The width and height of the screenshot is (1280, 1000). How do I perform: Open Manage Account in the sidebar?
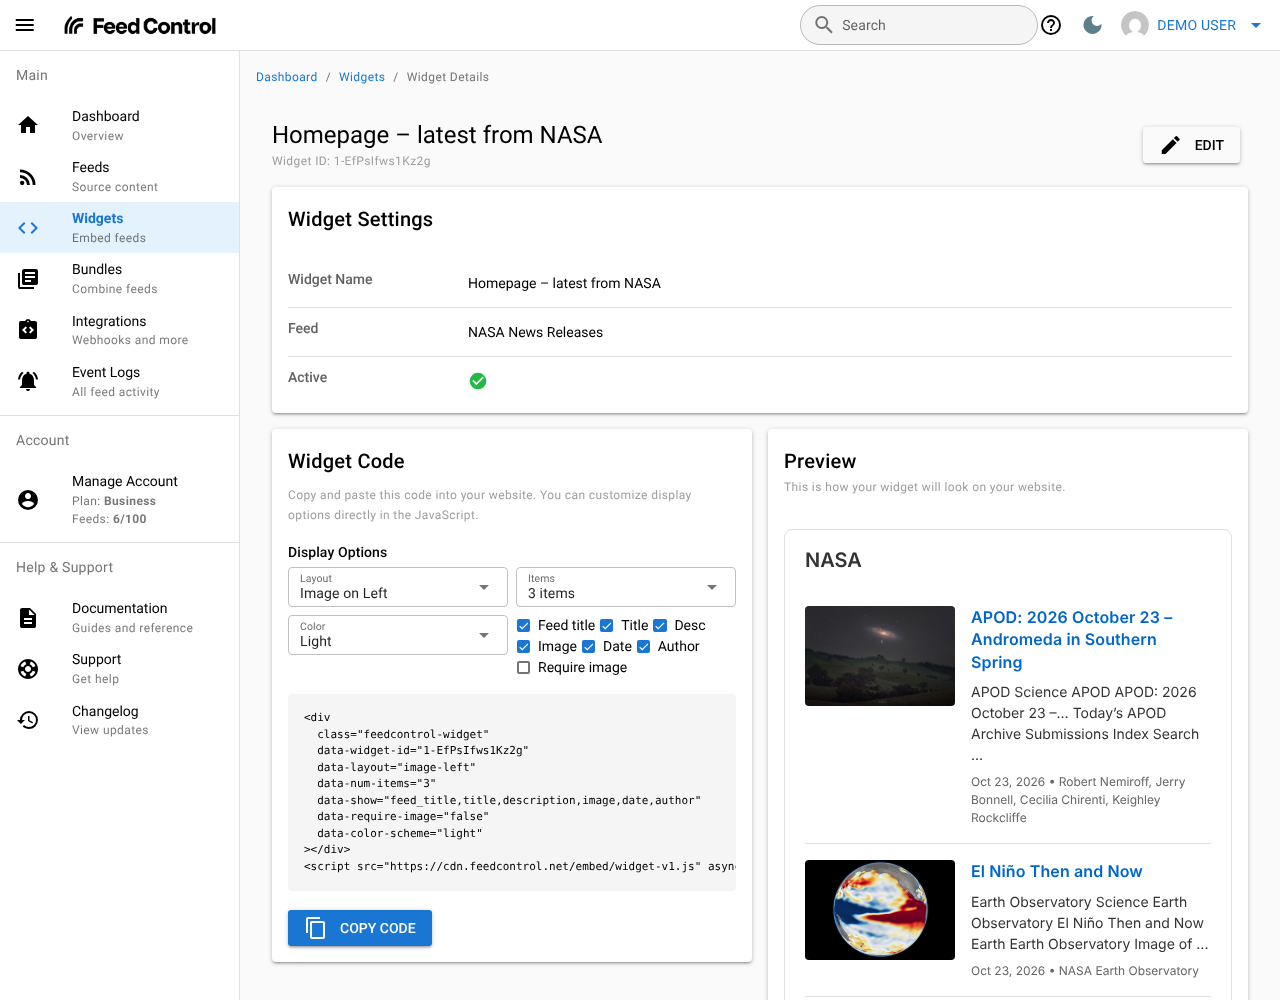click(x=120, y=499)
